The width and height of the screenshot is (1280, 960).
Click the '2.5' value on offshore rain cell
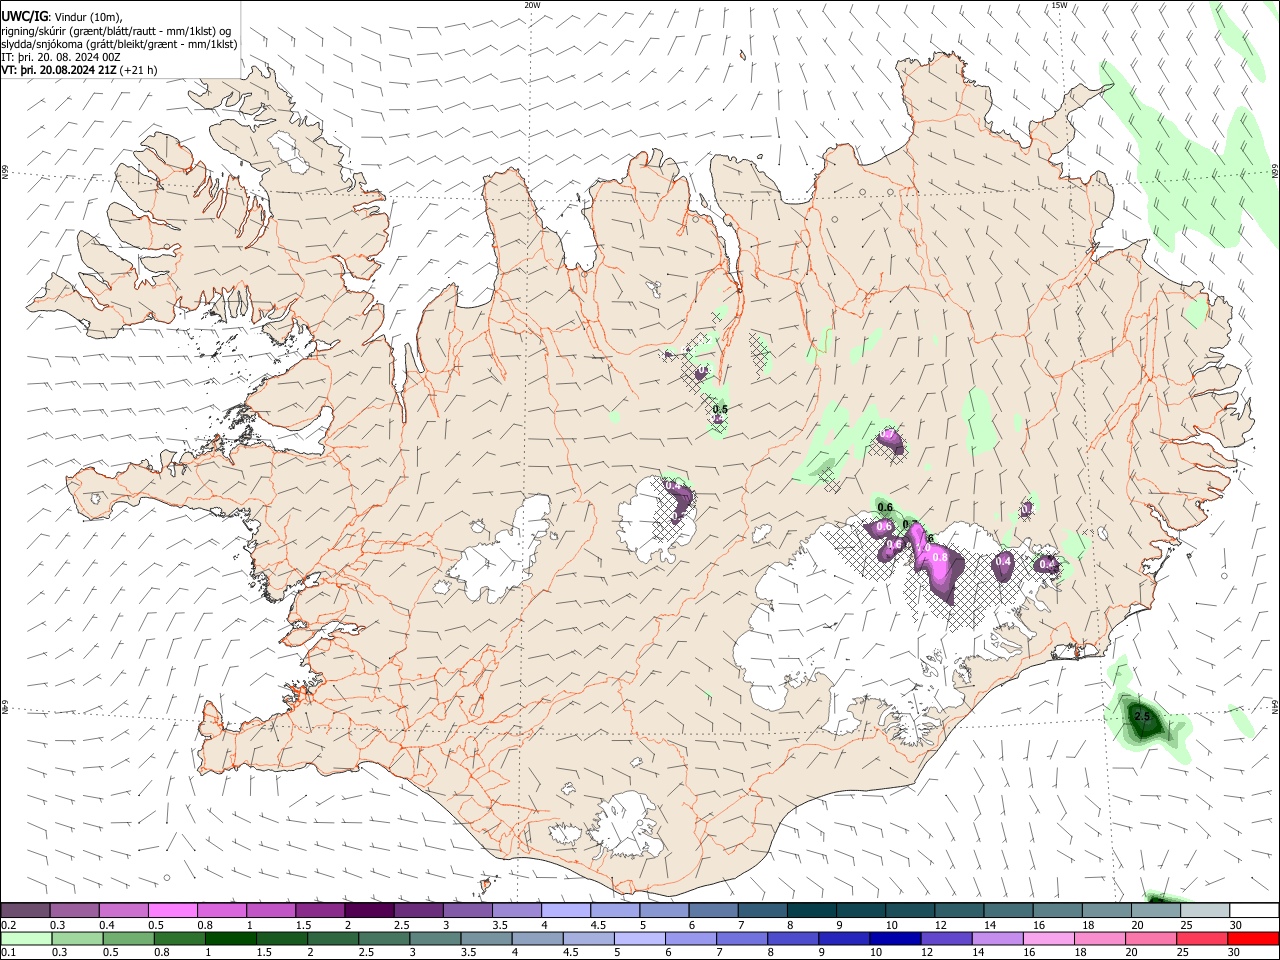(1142, 716)
